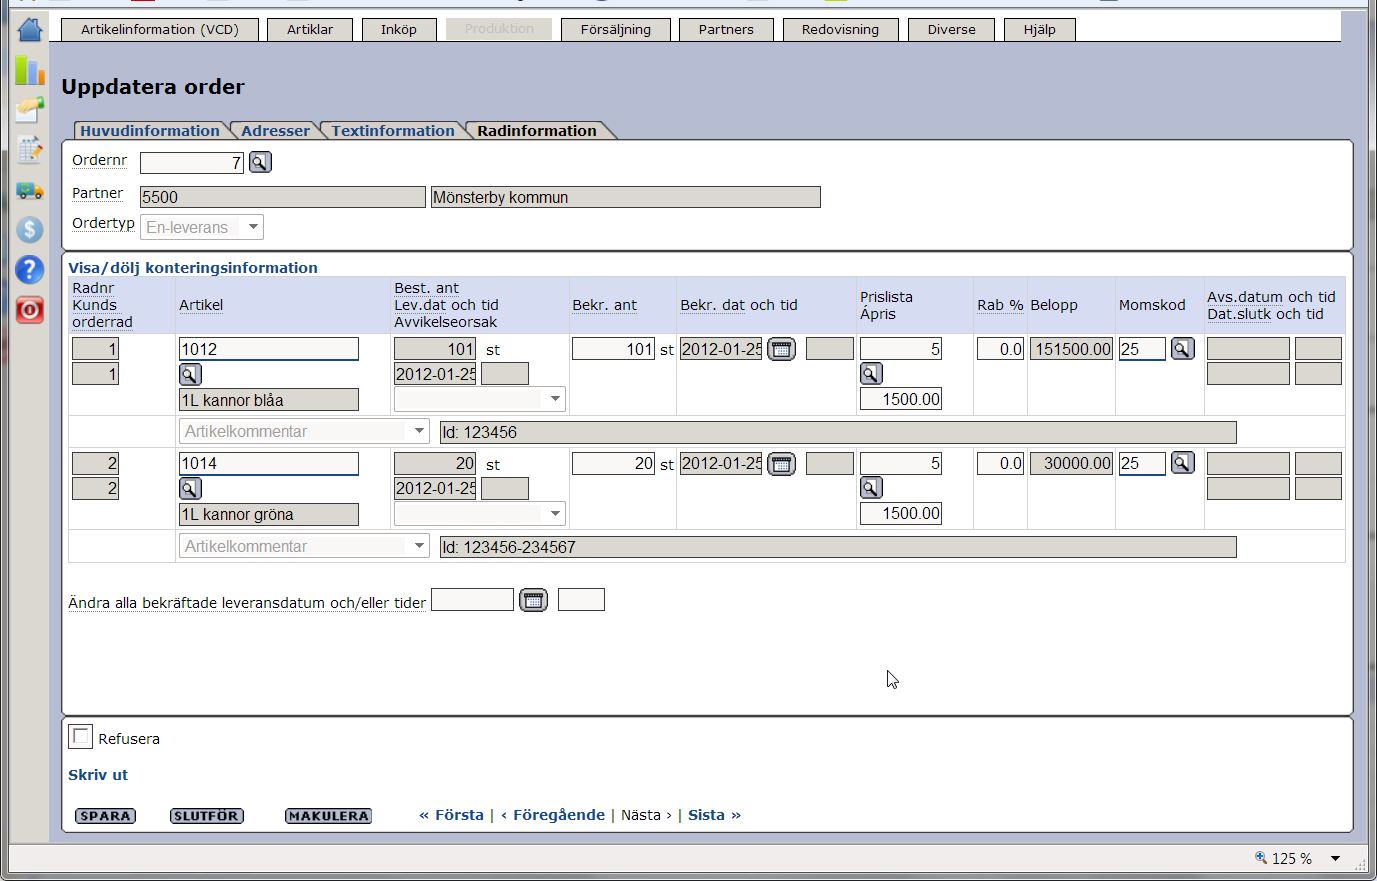Image resolution: width=1377 pixels, height=881 pixels.
Task: Open the Redovisning menu
Action: tap(840, 29)
